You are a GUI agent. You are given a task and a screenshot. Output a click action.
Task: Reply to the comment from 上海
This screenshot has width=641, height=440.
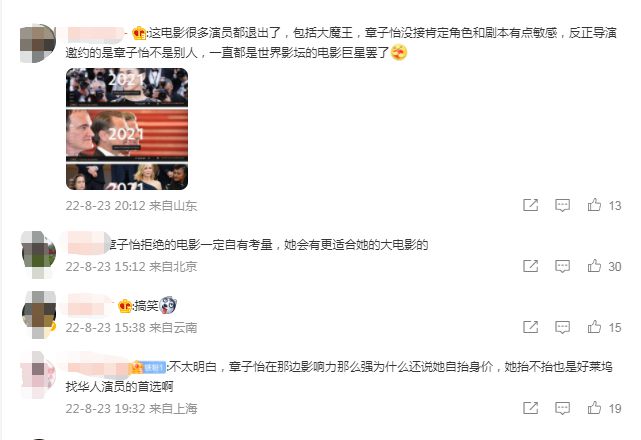562,408
